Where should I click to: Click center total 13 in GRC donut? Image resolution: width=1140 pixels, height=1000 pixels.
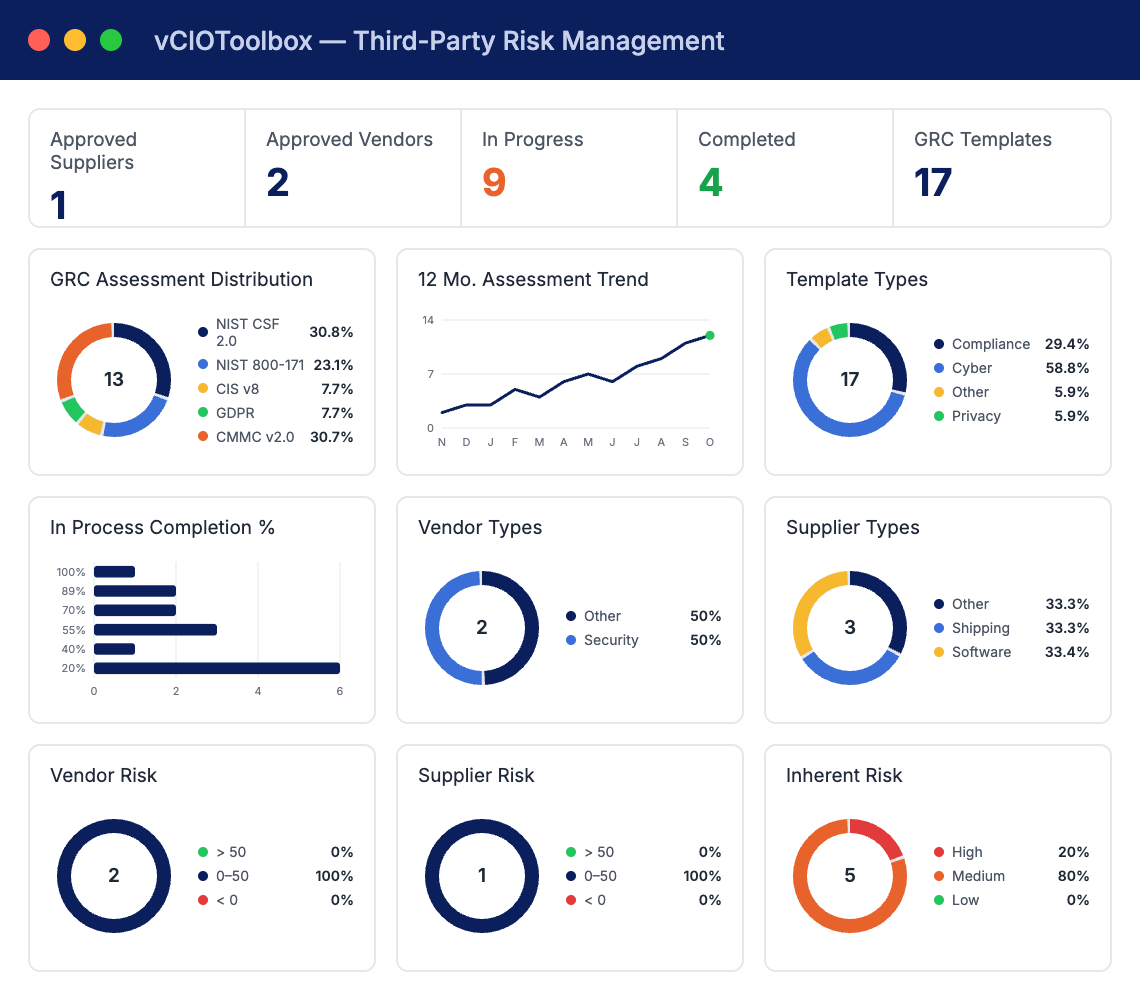coord(113,379)
